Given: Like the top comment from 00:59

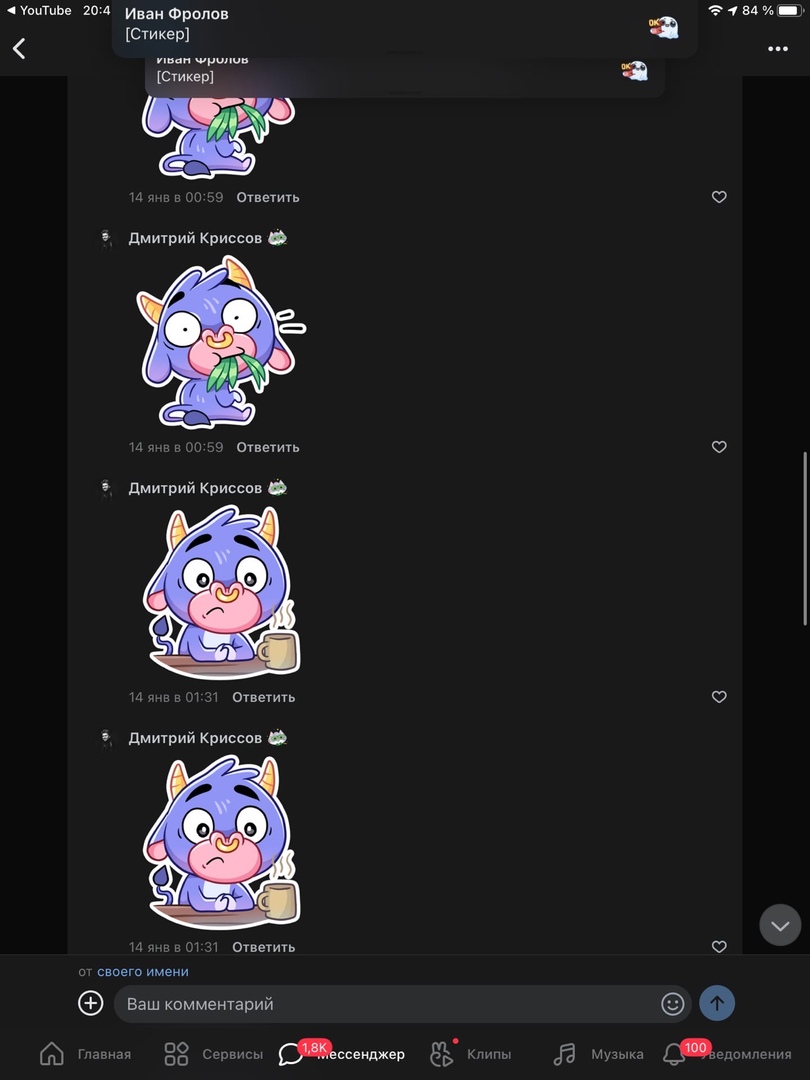Looking at the screenshot, I should [719, 197].
